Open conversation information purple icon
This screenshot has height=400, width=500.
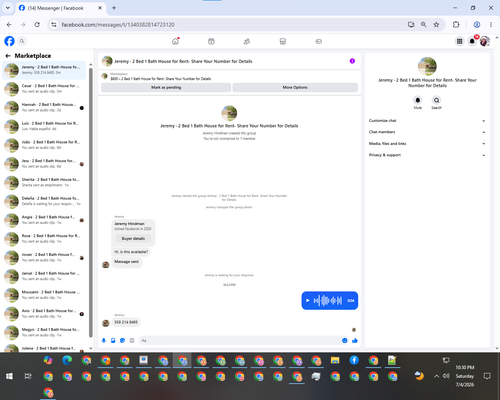[352, 61]
